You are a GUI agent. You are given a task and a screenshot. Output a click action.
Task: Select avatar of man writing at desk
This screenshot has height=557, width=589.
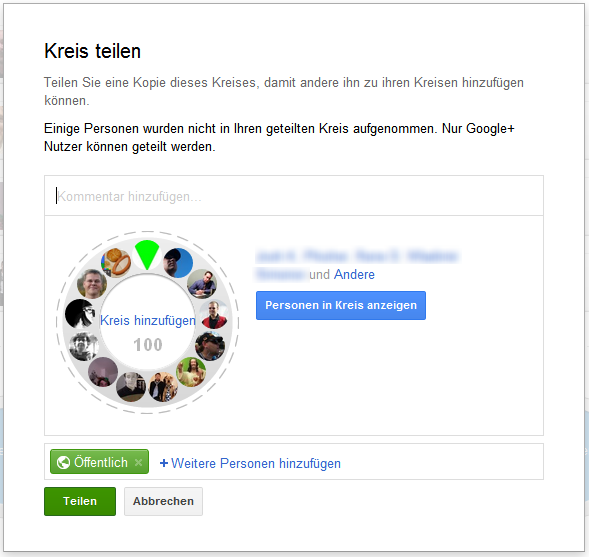202,284
